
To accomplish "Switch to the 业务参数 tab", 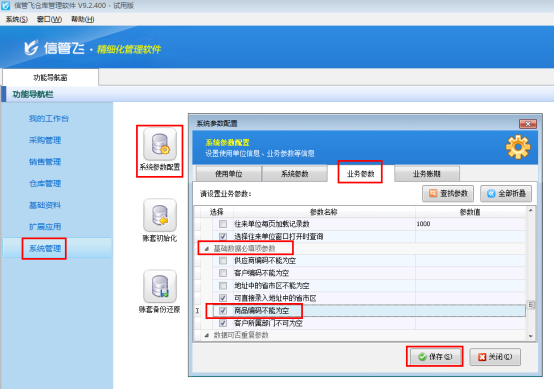I will pos(360,173).
